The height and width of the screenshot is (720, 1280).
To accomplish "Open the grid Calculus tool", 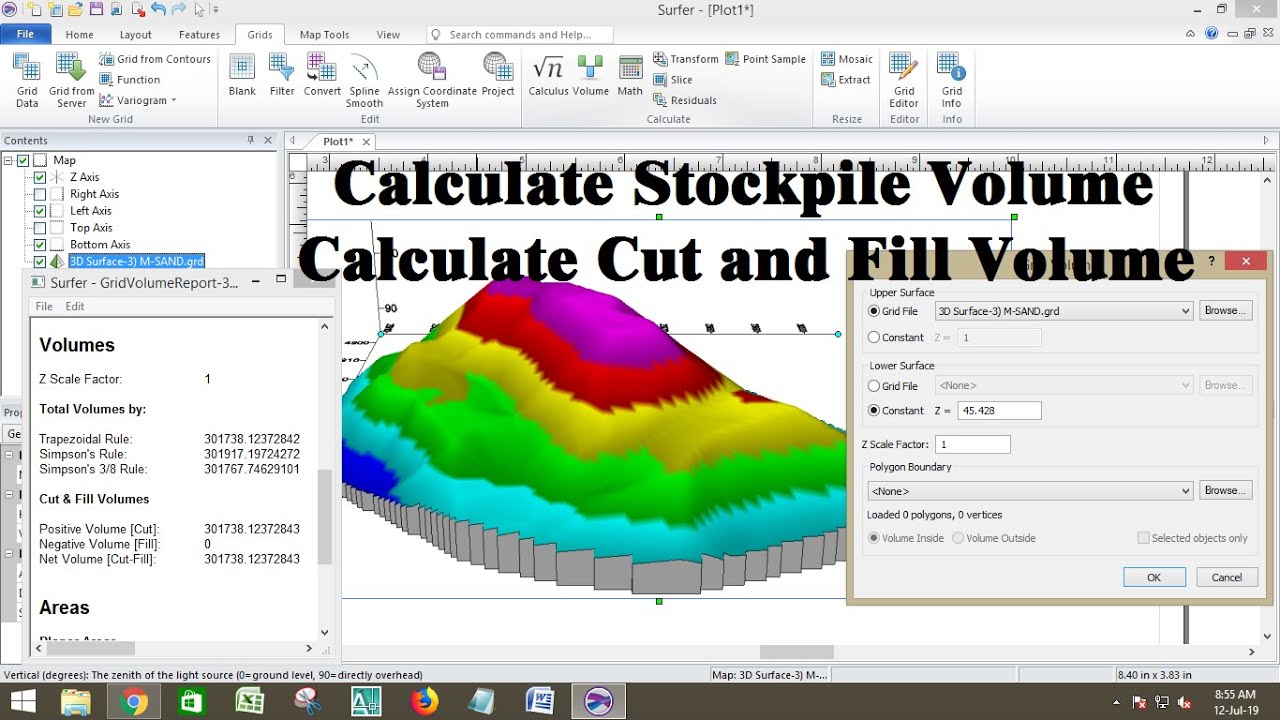I will [548, 76].
